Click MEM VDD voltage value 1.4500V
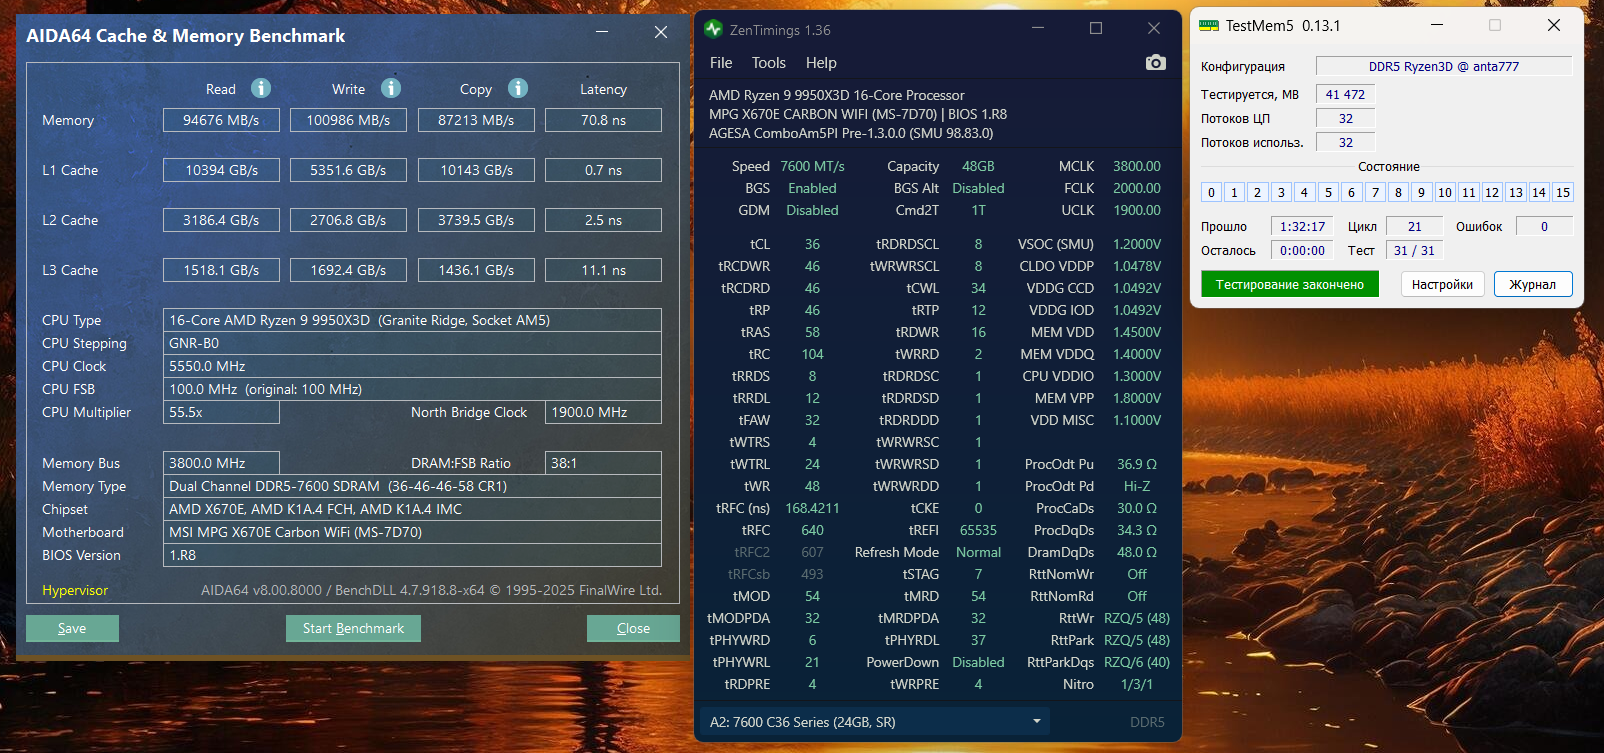Viewport: 1604px width, 753px height. 1137,332
